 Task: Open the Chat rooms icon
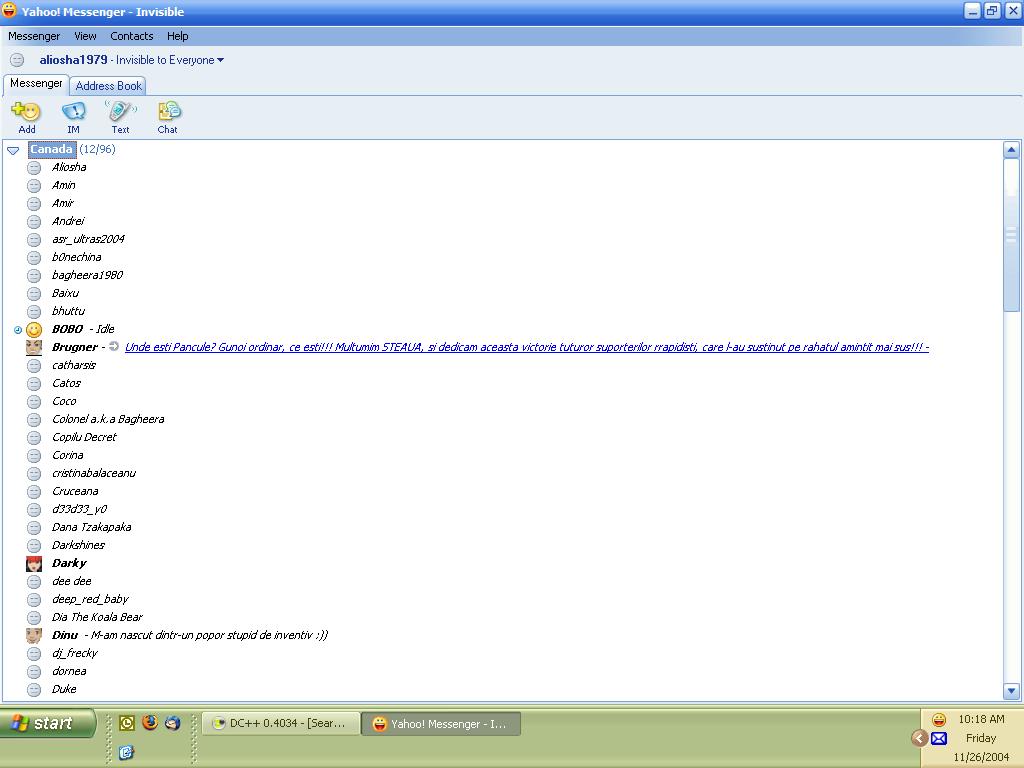(168, 111)
